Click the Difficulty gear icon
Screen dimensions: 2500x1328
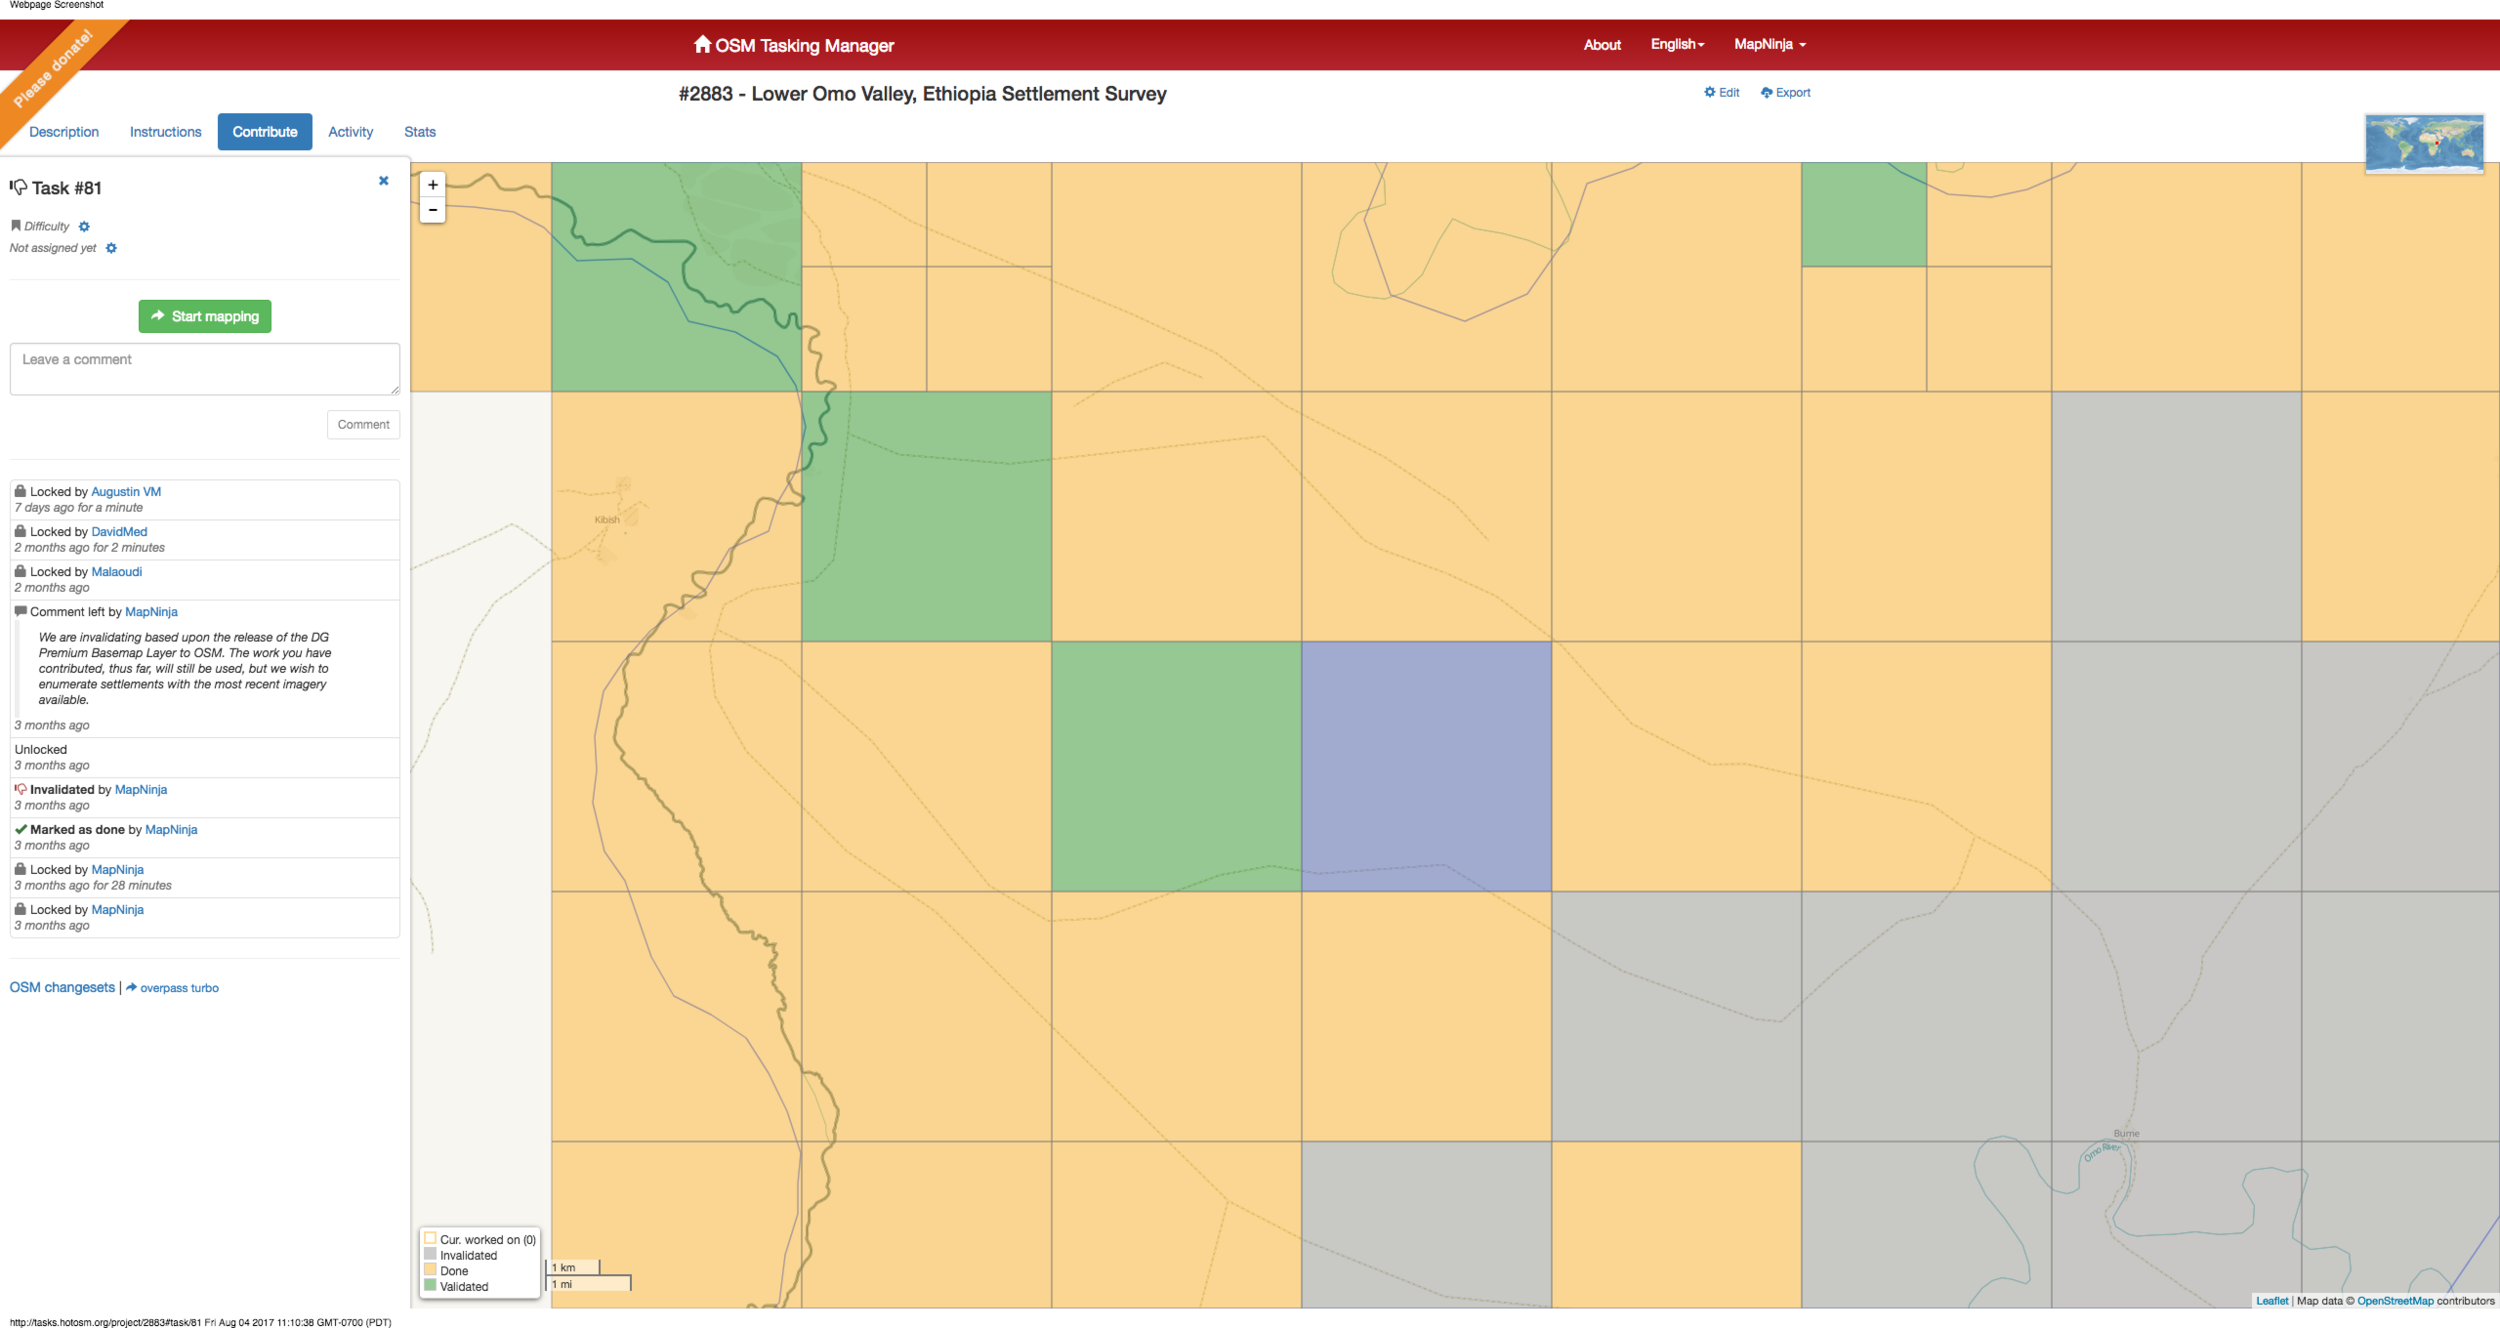click(x=84, y=227)
